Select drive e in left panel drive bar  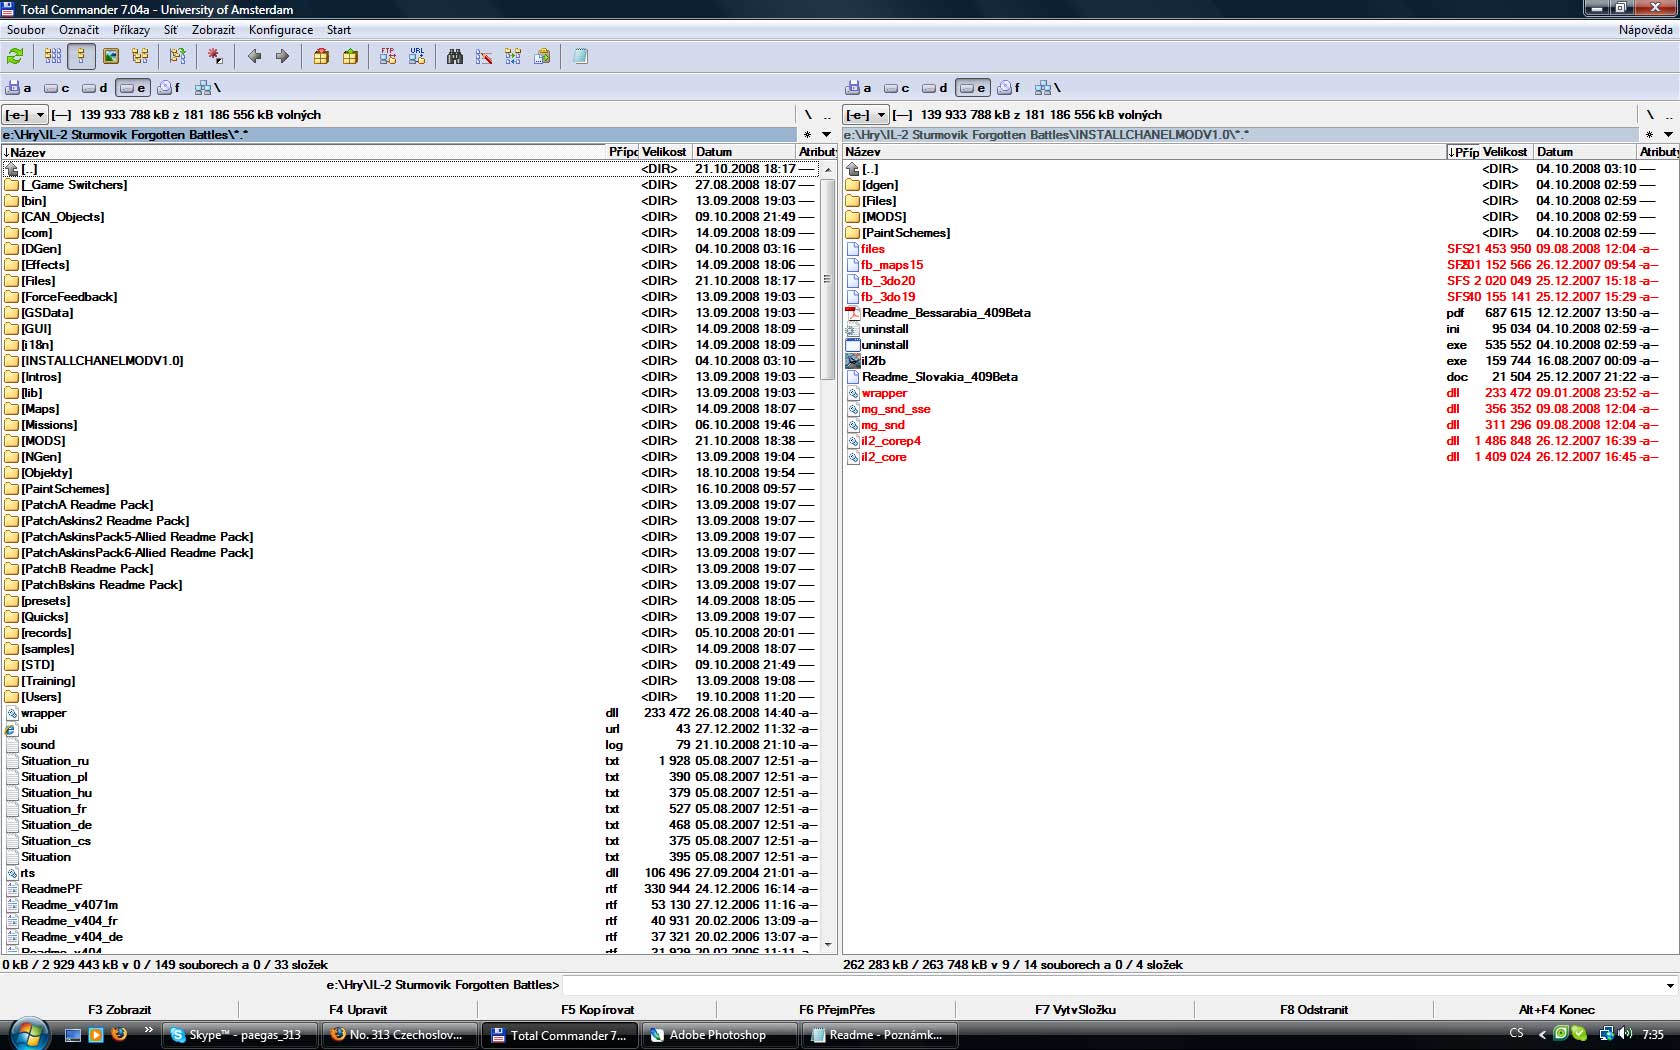coord(132,88)
